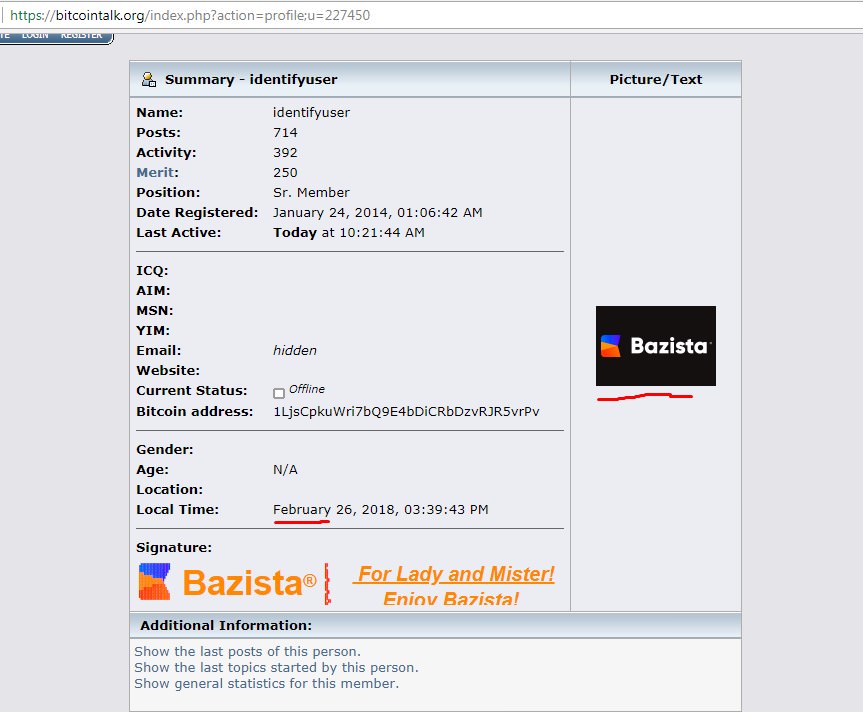Click the browser address bar URL

click(x=190, y=15)
